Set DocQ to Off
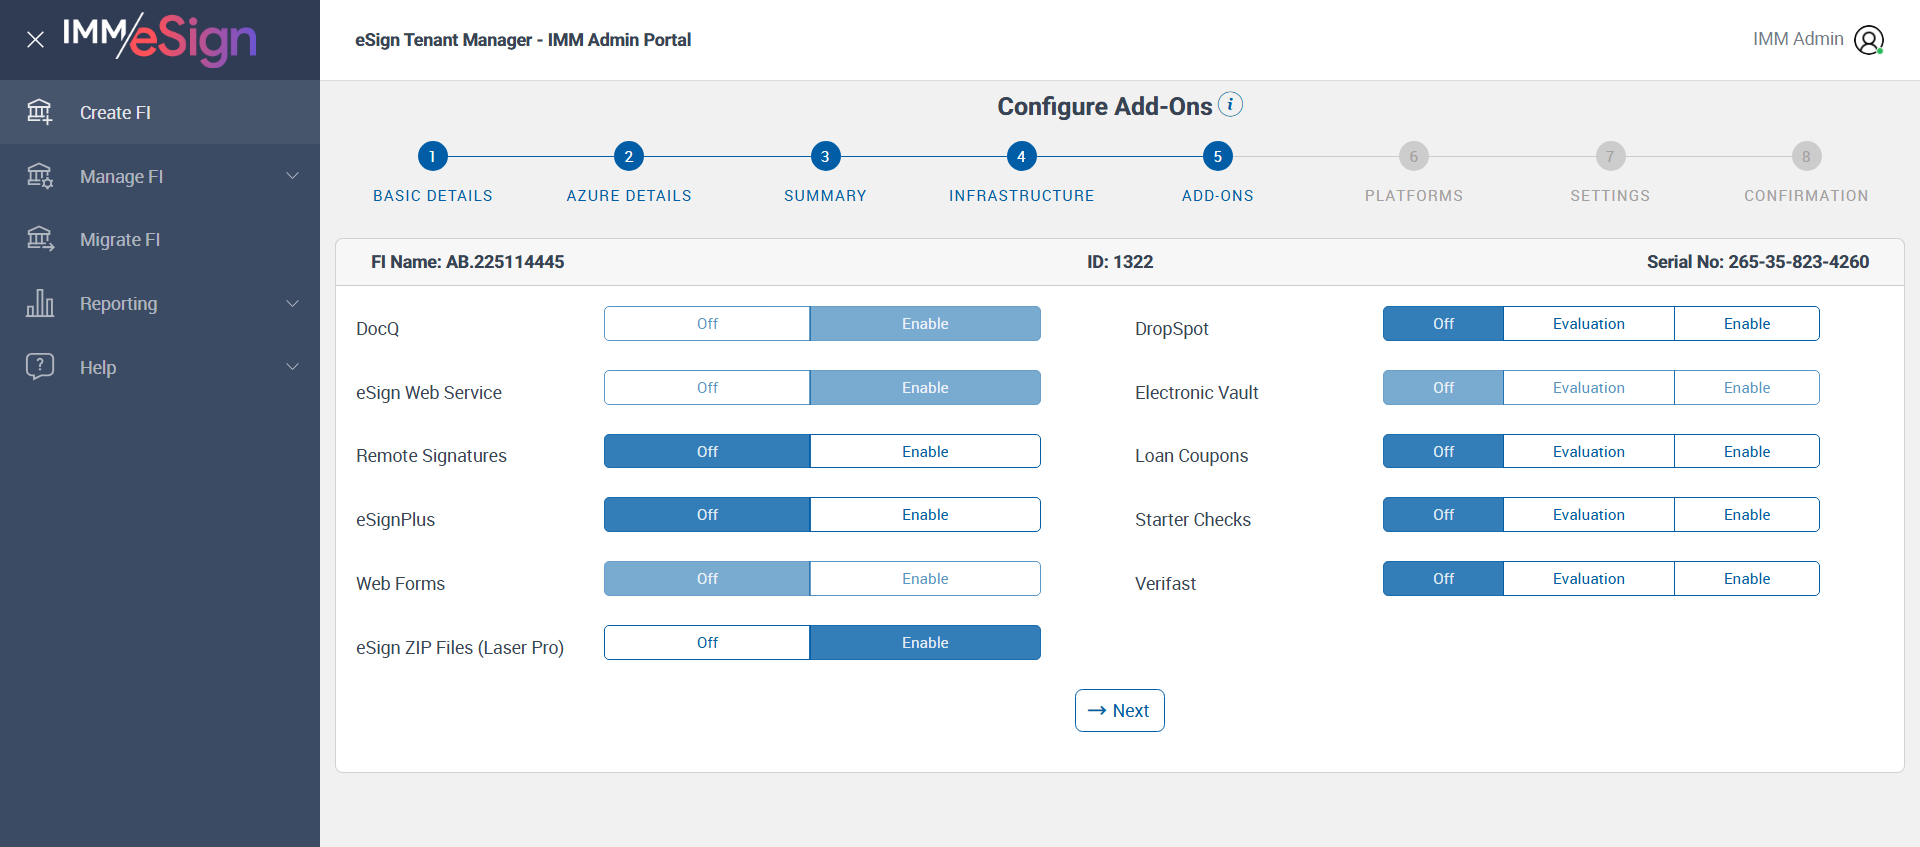 (707, 324)
